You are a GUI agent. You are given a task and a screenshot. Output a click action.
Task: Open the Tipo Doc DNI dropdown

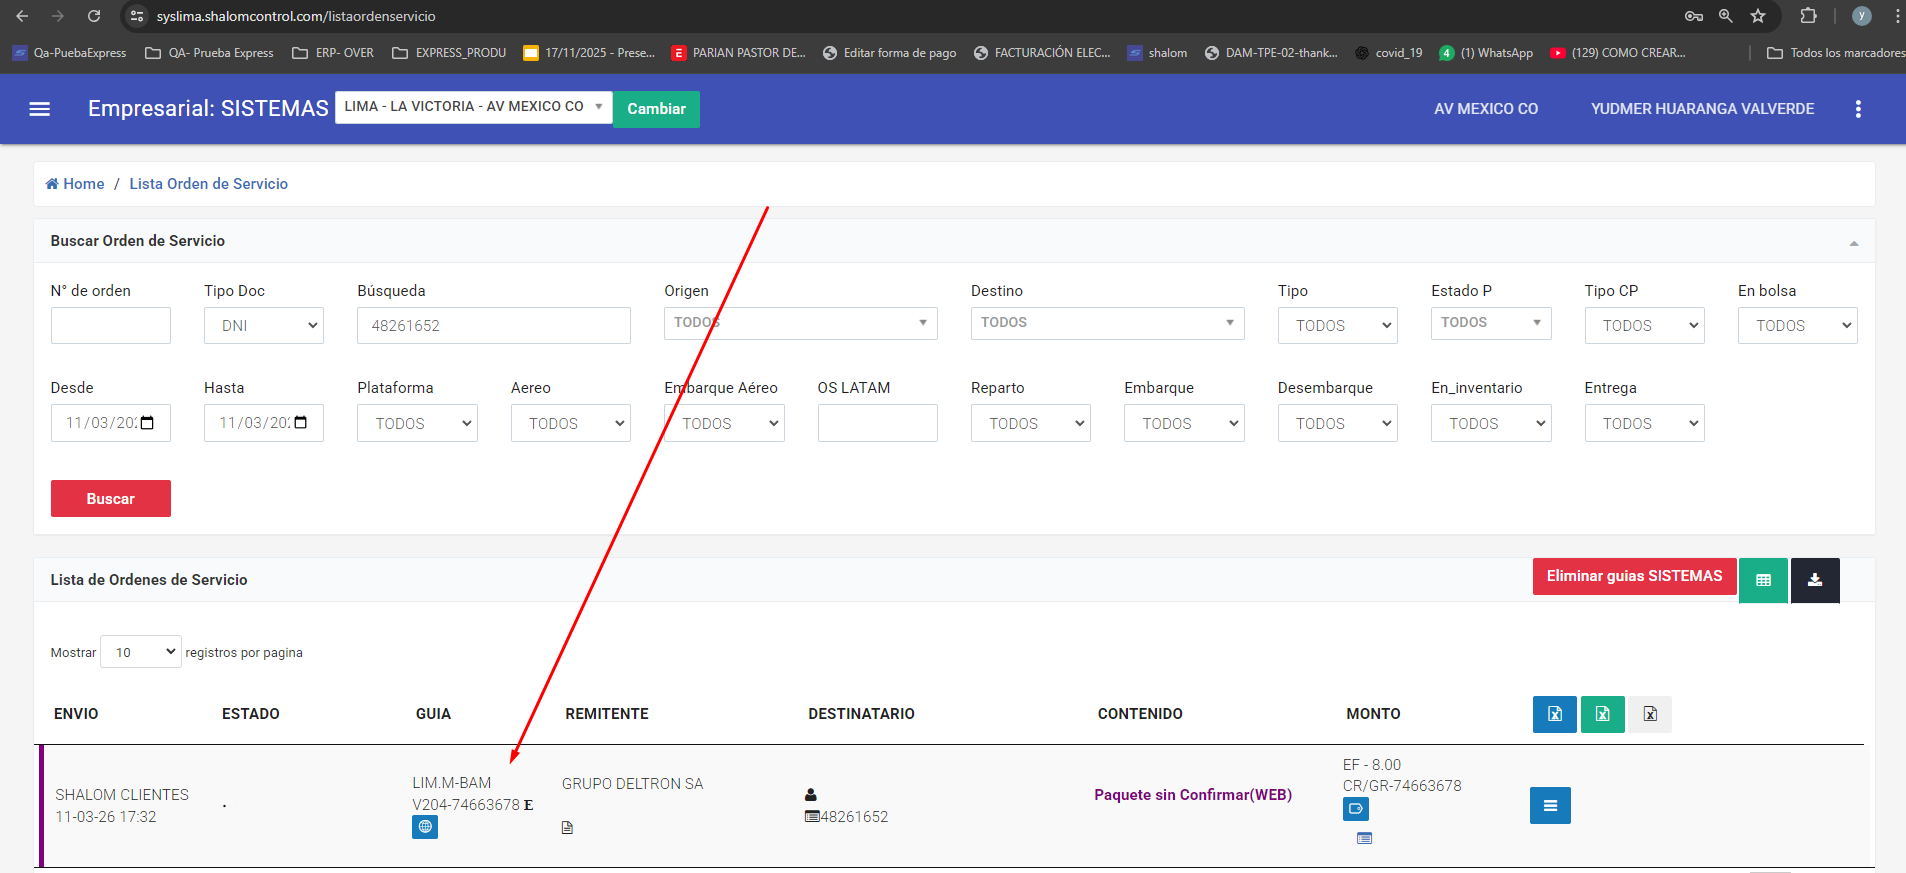(264, 326)
